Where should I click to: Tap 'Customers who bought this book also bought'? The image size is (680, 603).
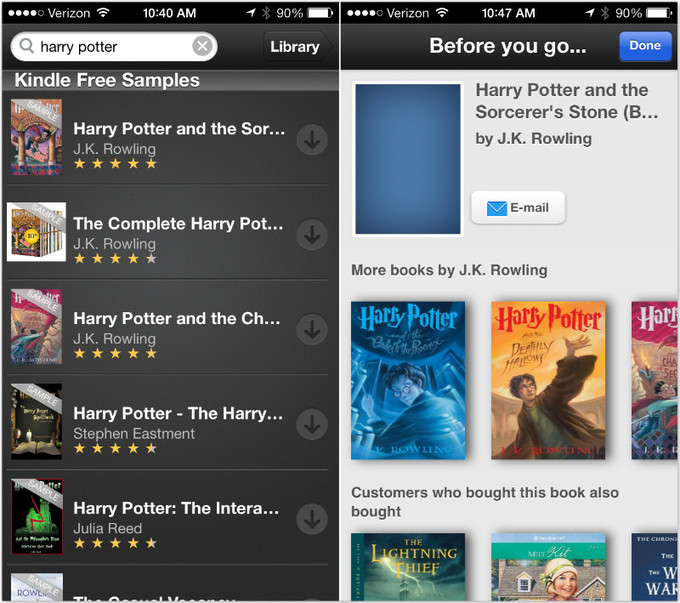485,502
